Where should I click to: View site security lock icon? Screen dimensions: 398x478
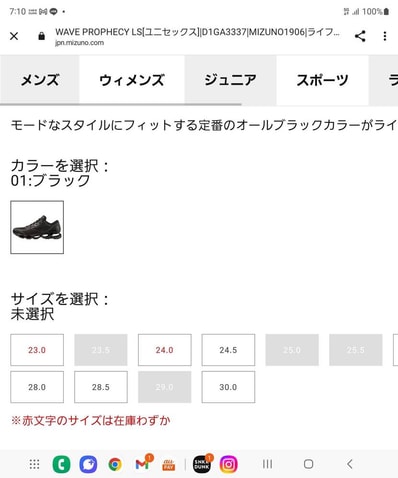coord(41,36)
